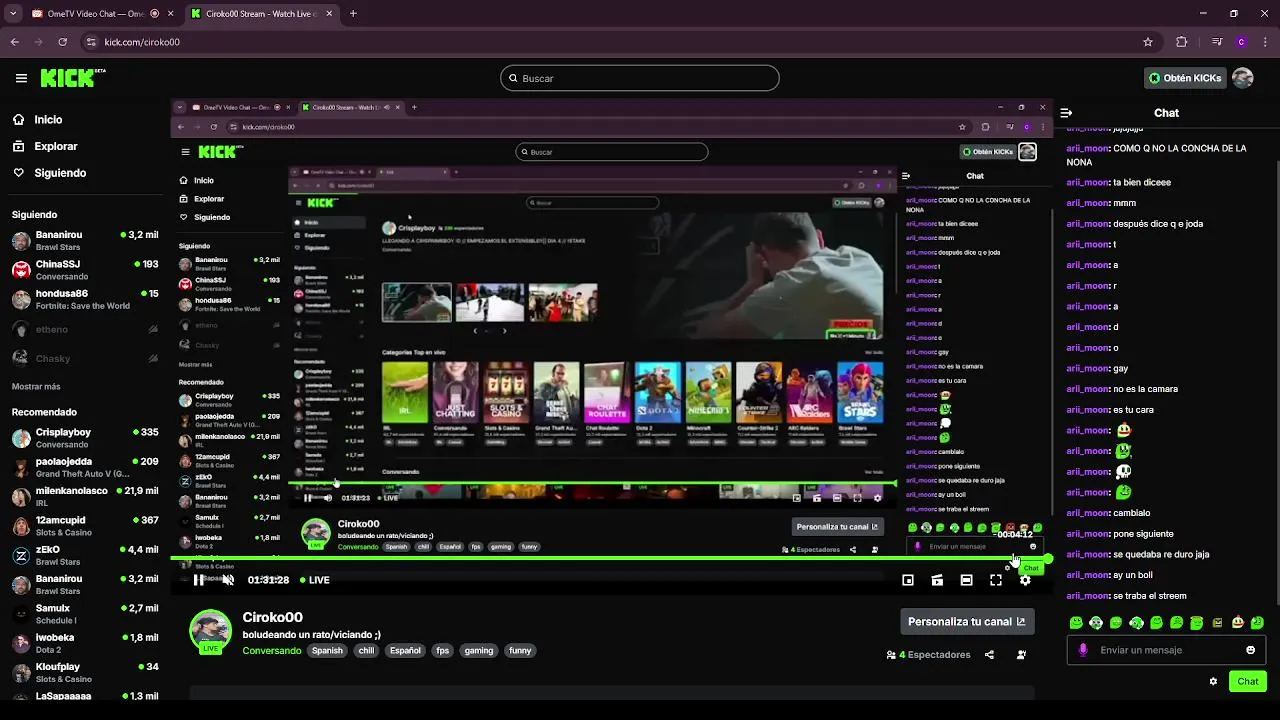Toggle fullscreen on the video player
This screenshot has height=720, width=1280.
click(996, 580)
